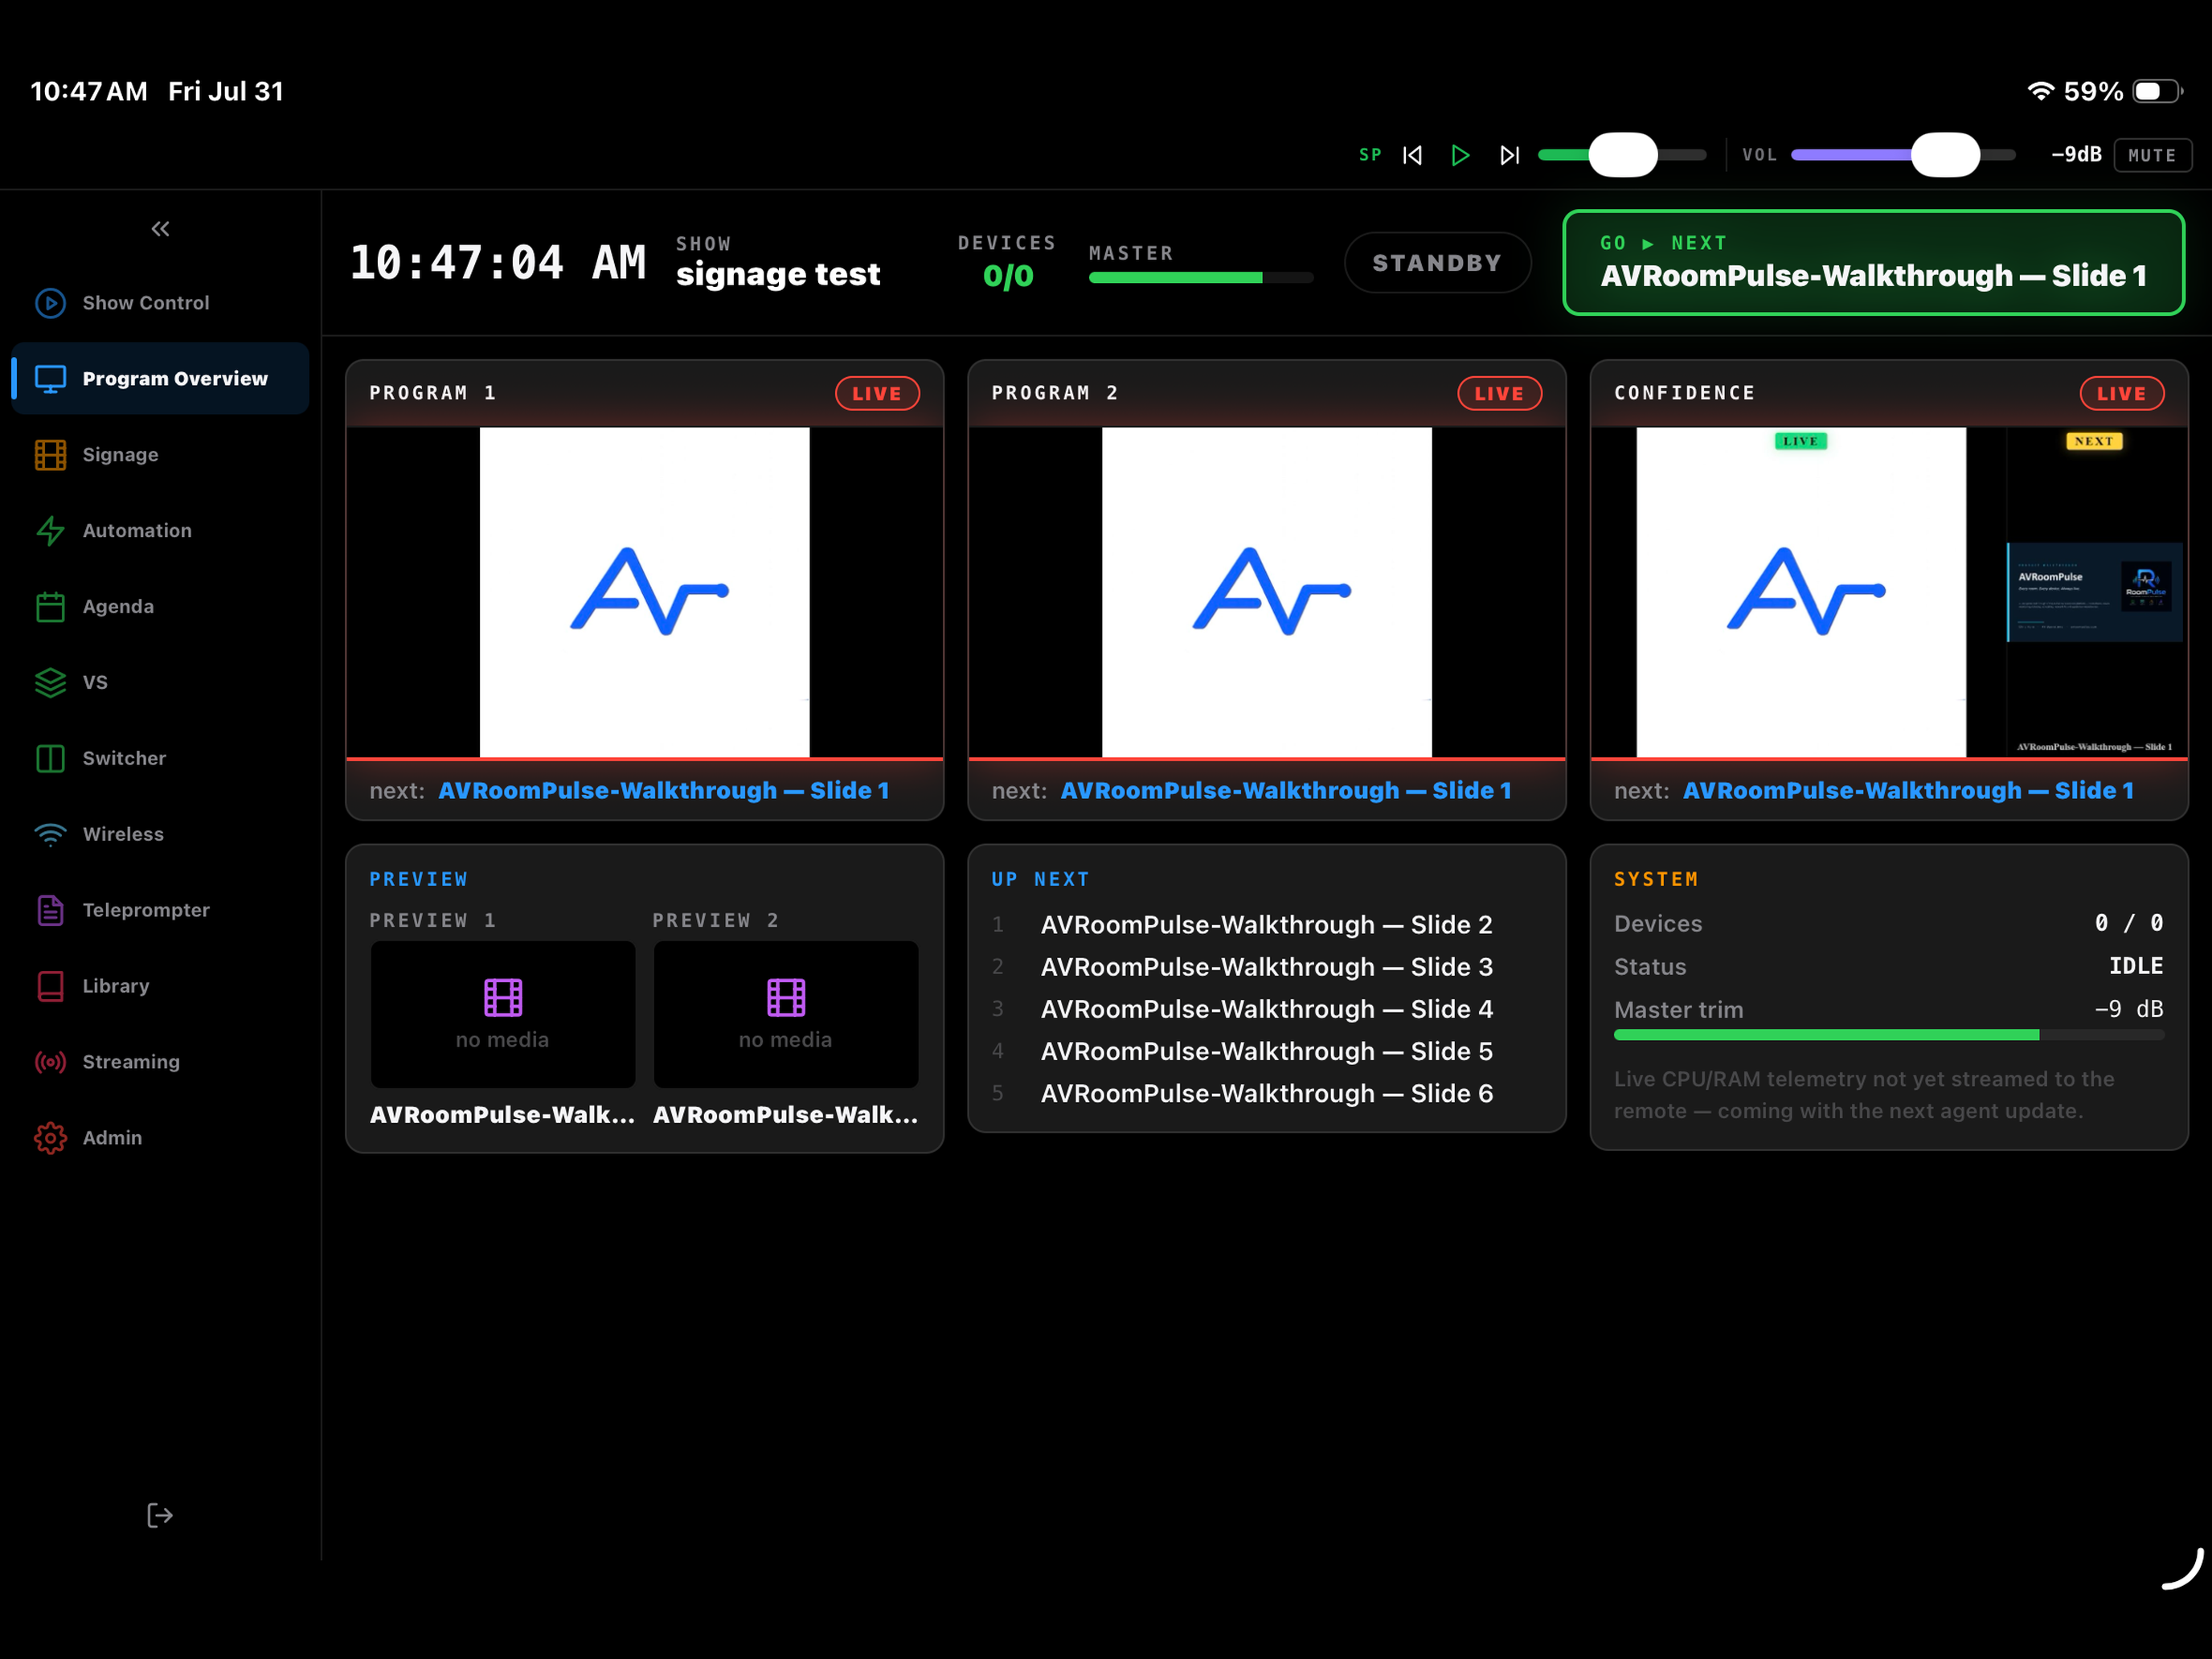The width and height of the screenshot is (2212, 1659).
Task: Click the Master trim -9 dB value
Action: (x=2129, y=1009)
